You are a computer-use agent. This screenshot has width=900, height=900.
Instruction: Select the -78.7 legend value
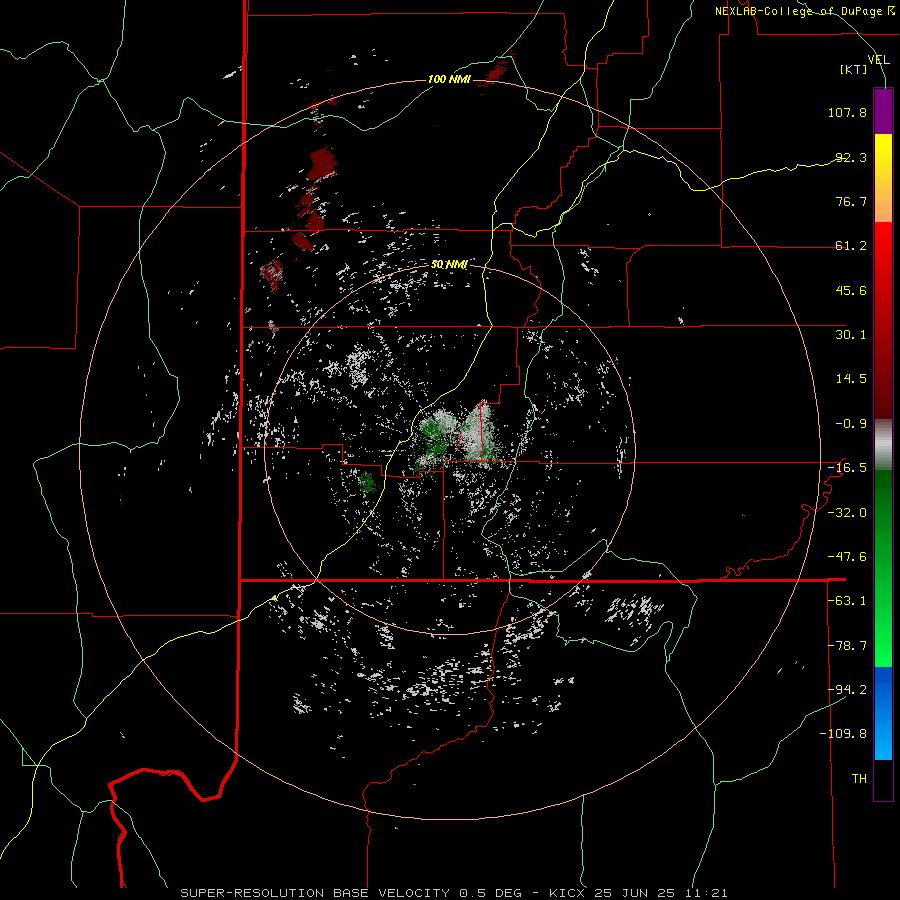click(847, 646)
